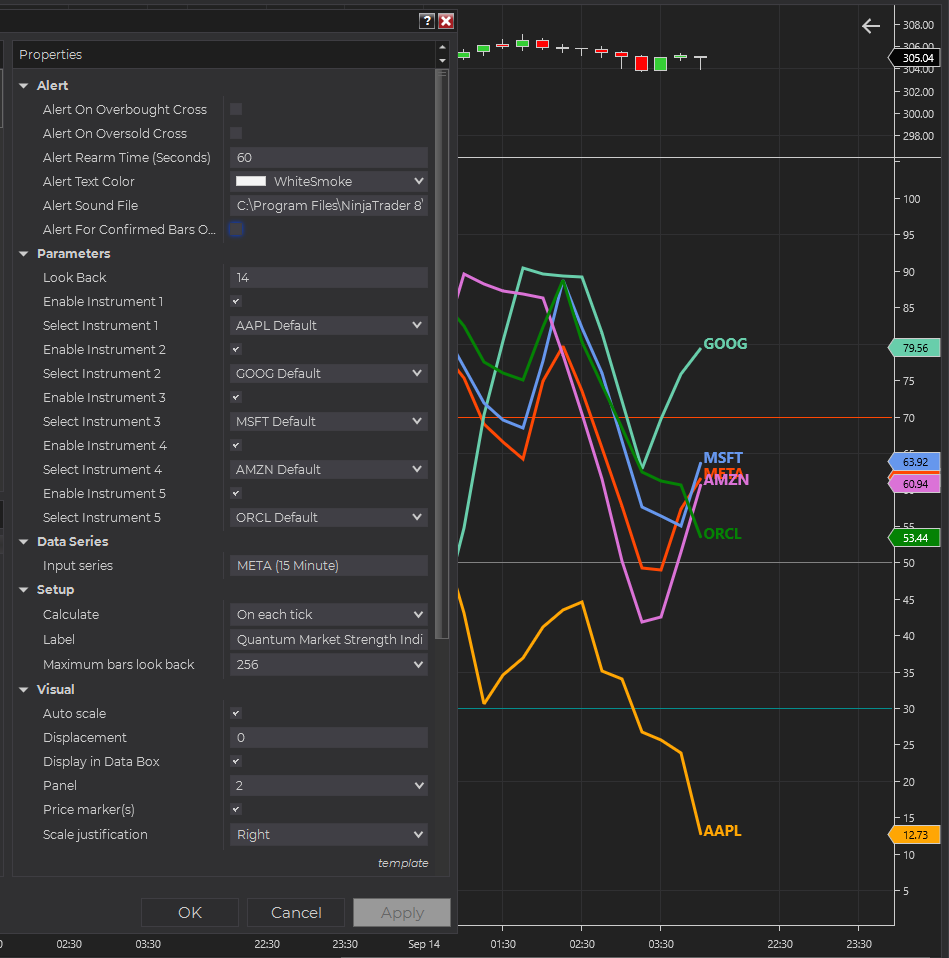The image size is (949, 958).
Task: Click the 53.44 green price marker
Action: click(914, 538)
